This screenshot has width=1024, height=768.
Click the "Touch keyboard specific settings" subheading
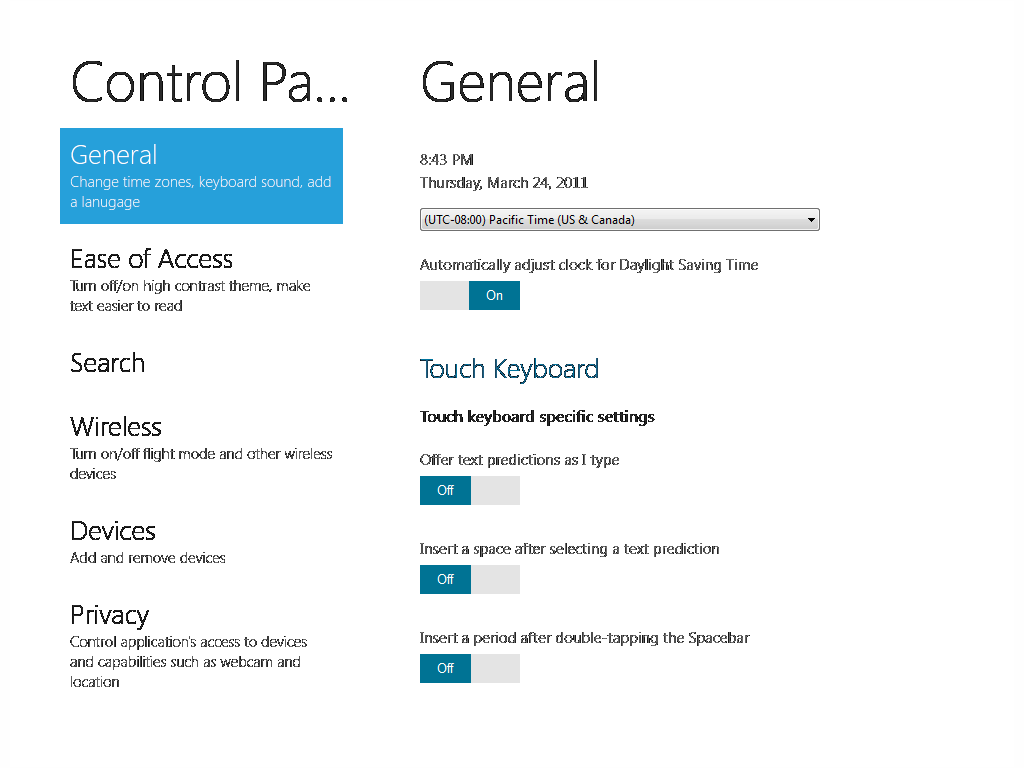tap(537, 416)
